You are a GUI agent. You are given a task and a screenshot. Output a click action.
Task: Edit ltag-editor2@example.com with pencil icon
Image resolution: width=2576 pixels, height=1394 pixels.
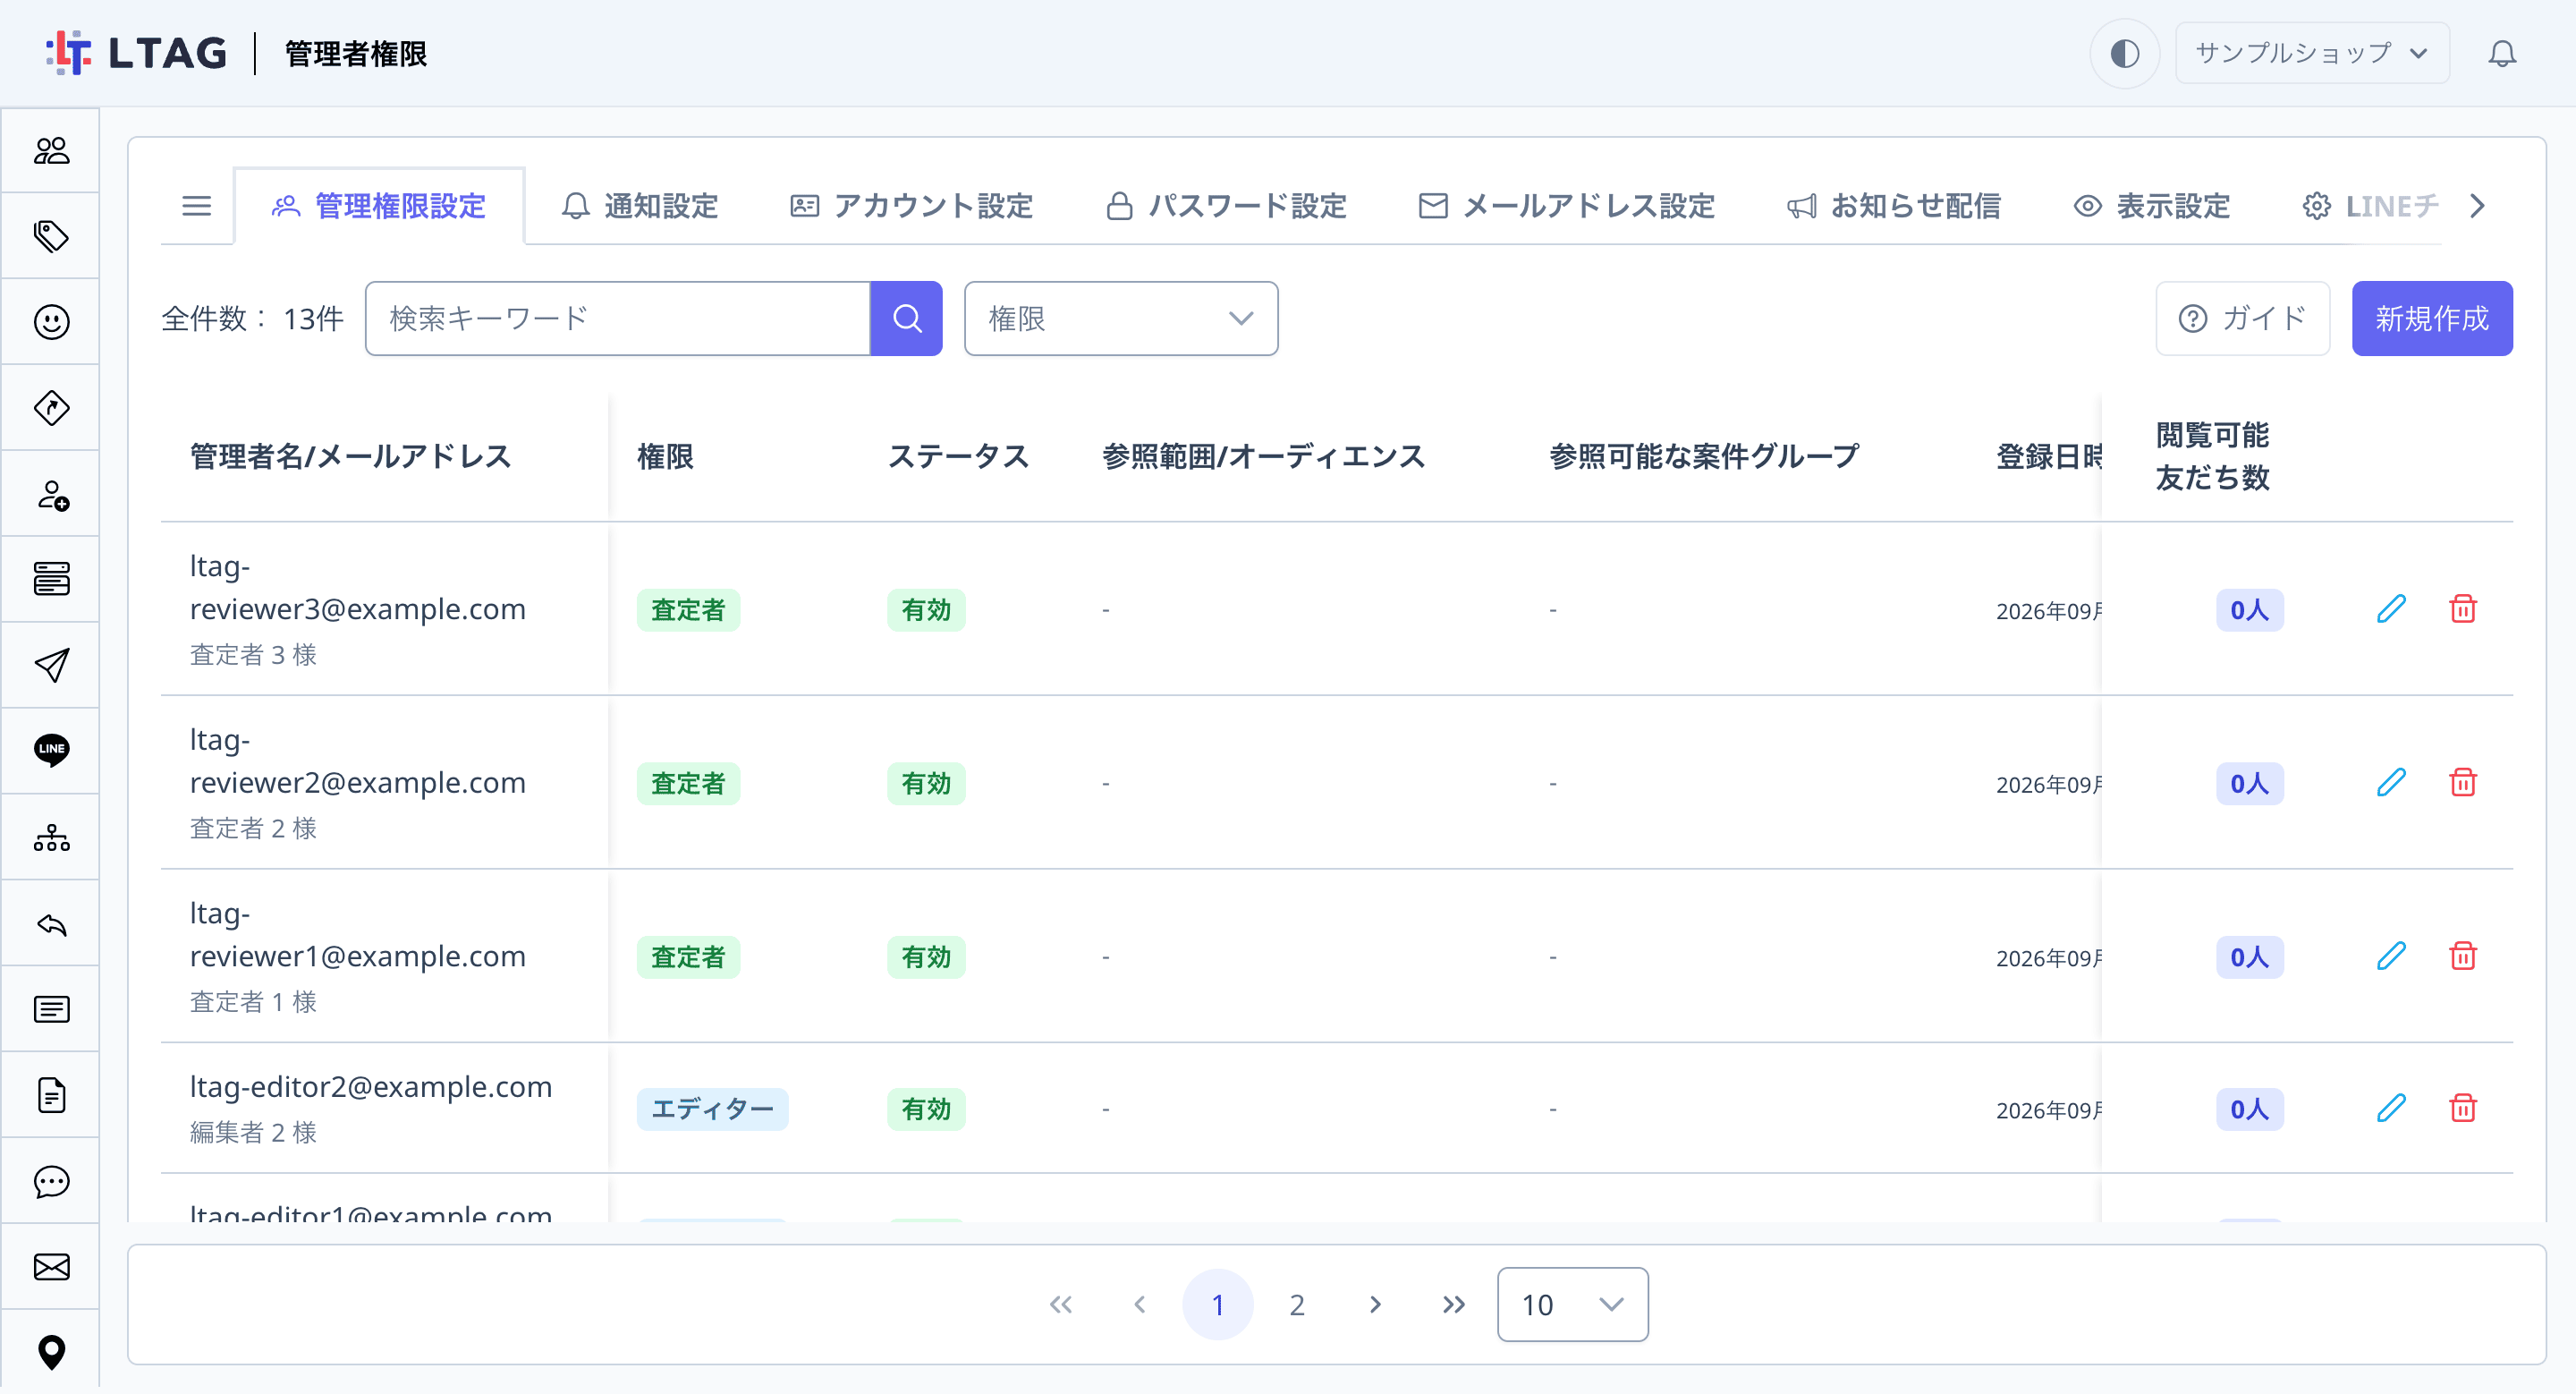pyautogui.click(x=2391, y=1109)
